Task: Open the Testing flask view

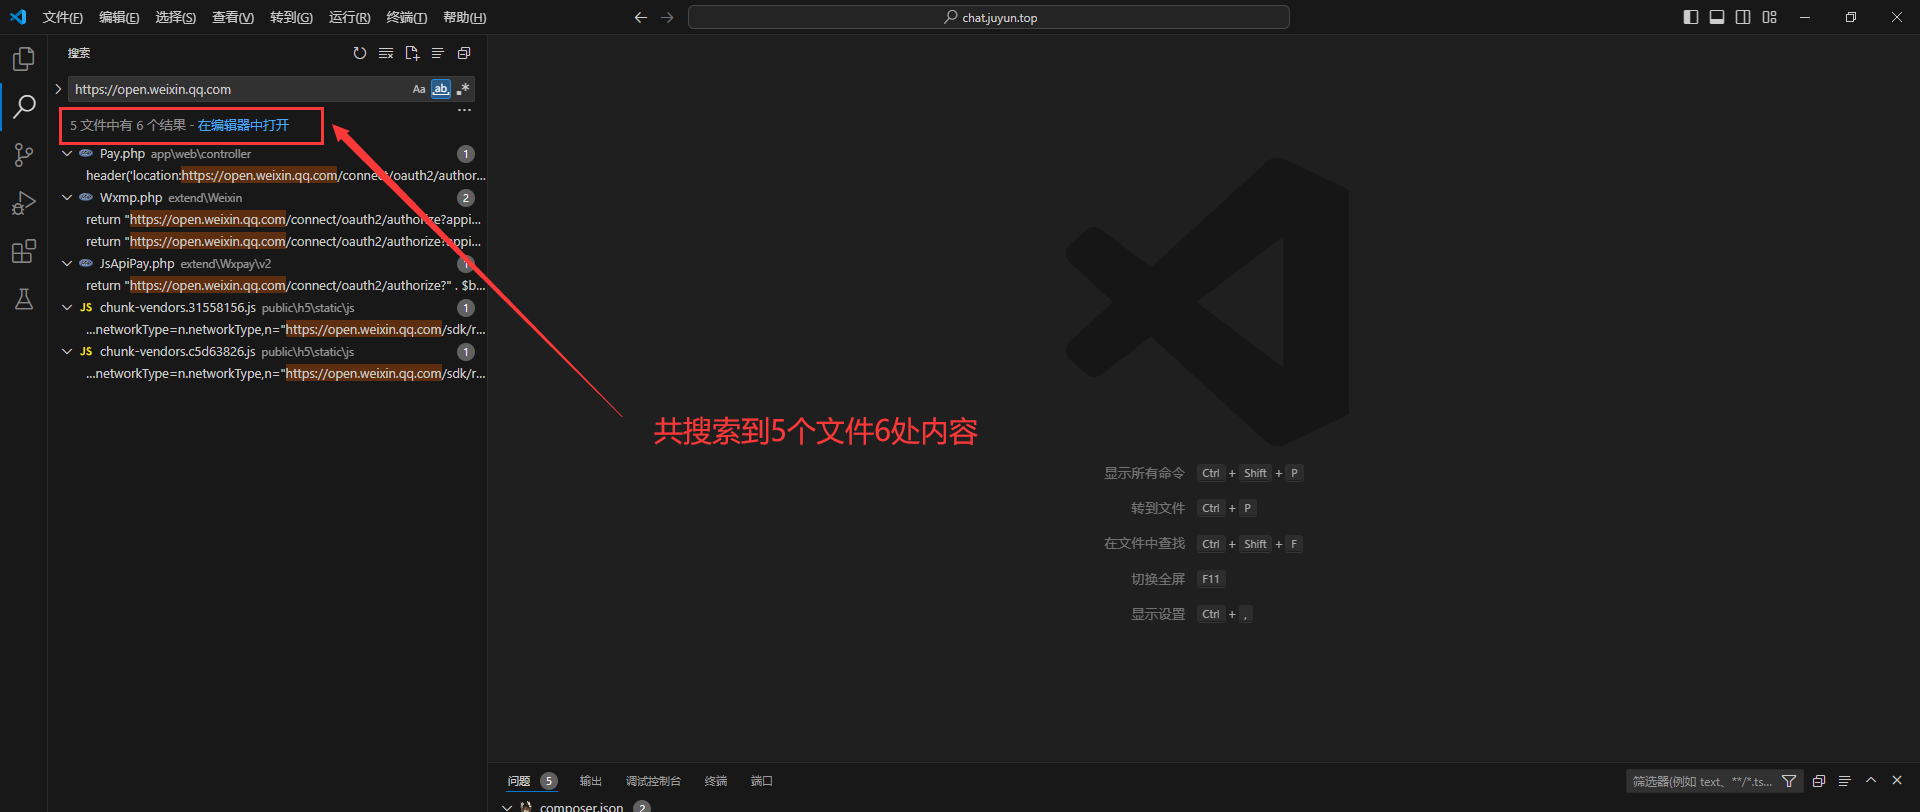Action: [24, 299]
